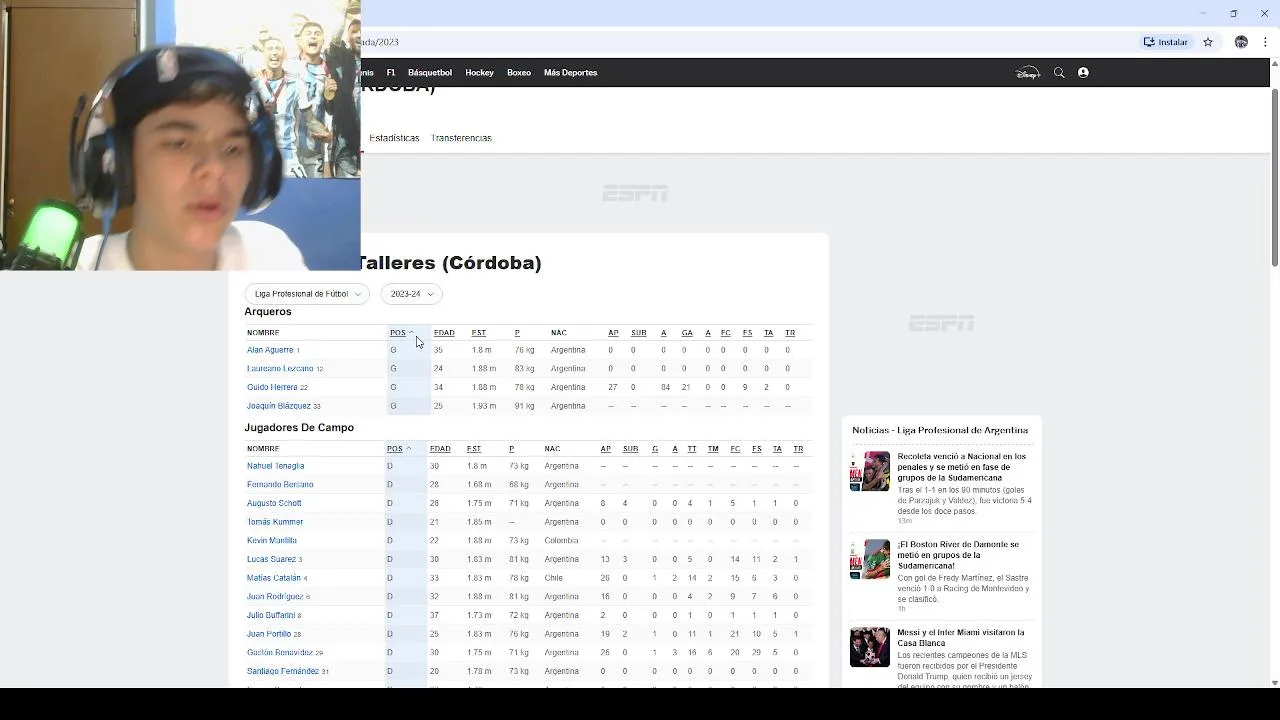Open the Boxeo menu item

click(x=519, y=73)
